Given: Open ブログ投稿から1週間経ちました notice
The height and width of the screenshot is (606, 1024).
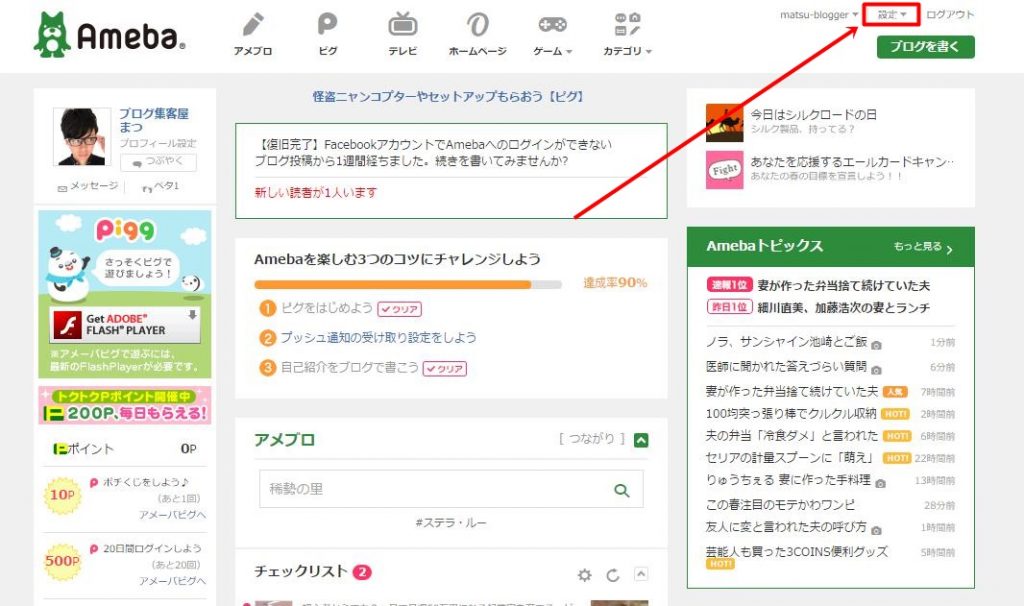Looking at the screenshot, I should tap(411, 161).
